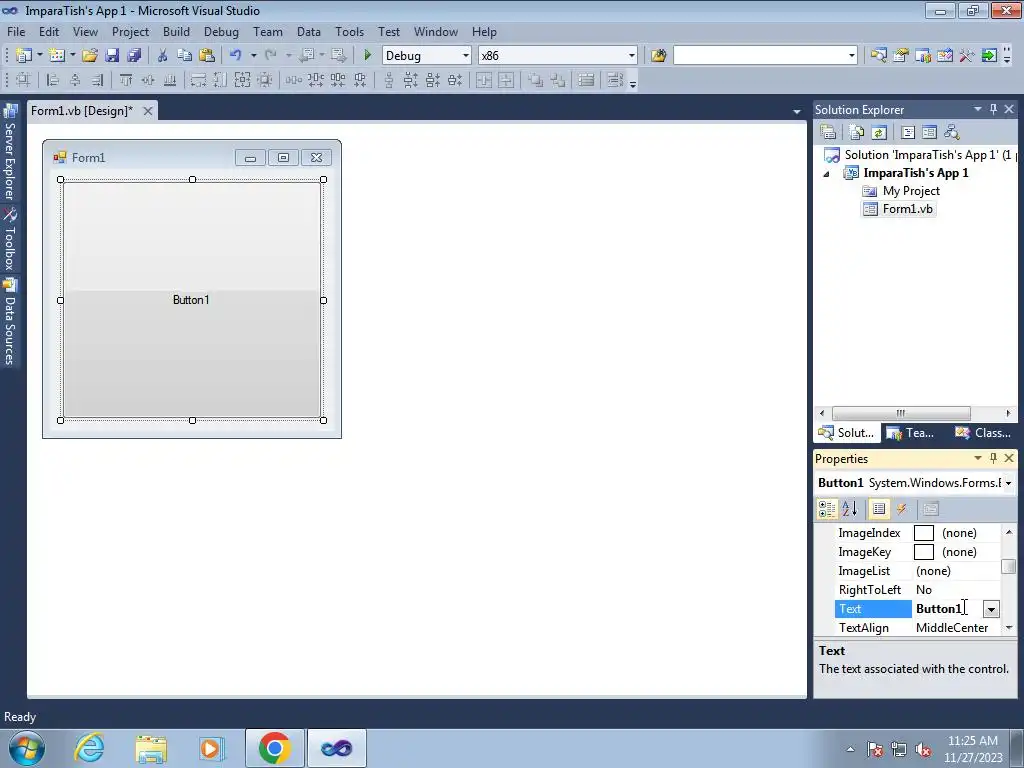Viewport: 1024px width, 768px height.
Task: Pin the Solution Explorer panel
Action: coord(993,109)
